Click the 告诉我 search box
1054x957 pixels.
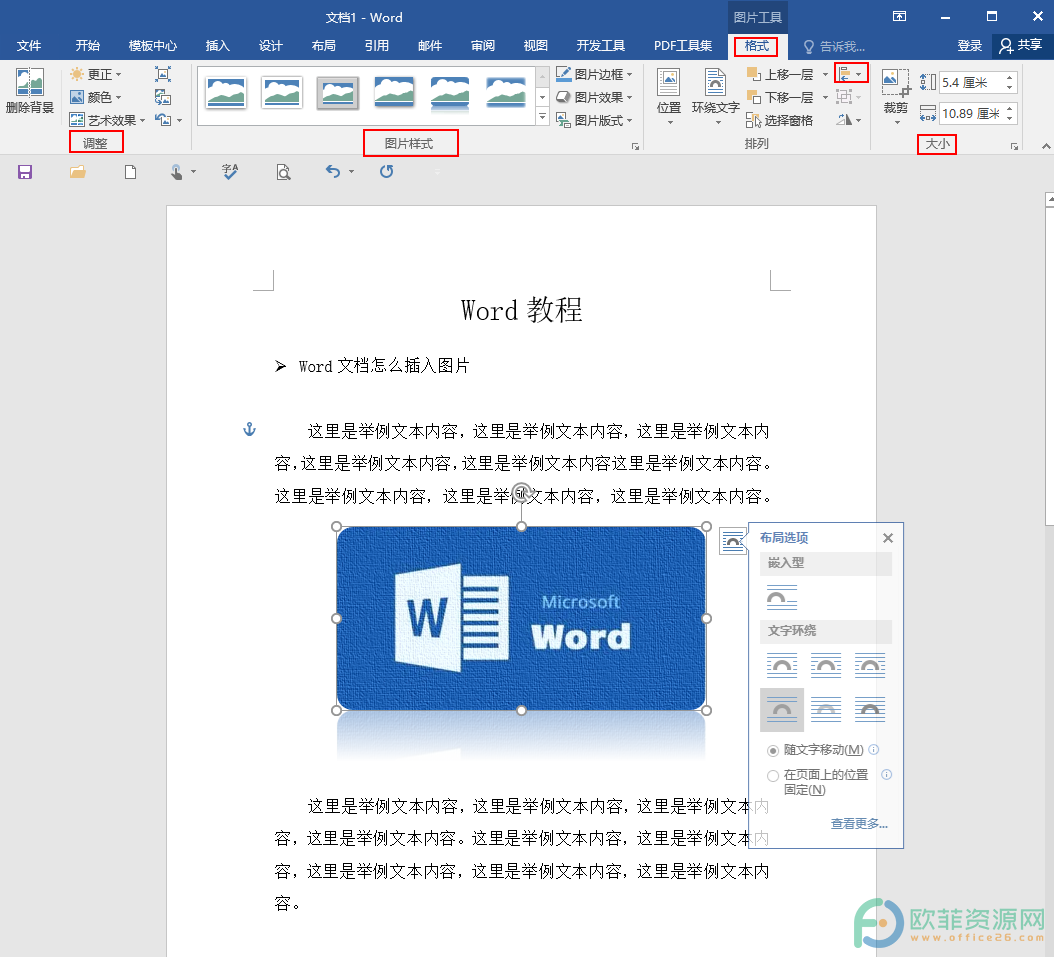click(x=834, y=46)
